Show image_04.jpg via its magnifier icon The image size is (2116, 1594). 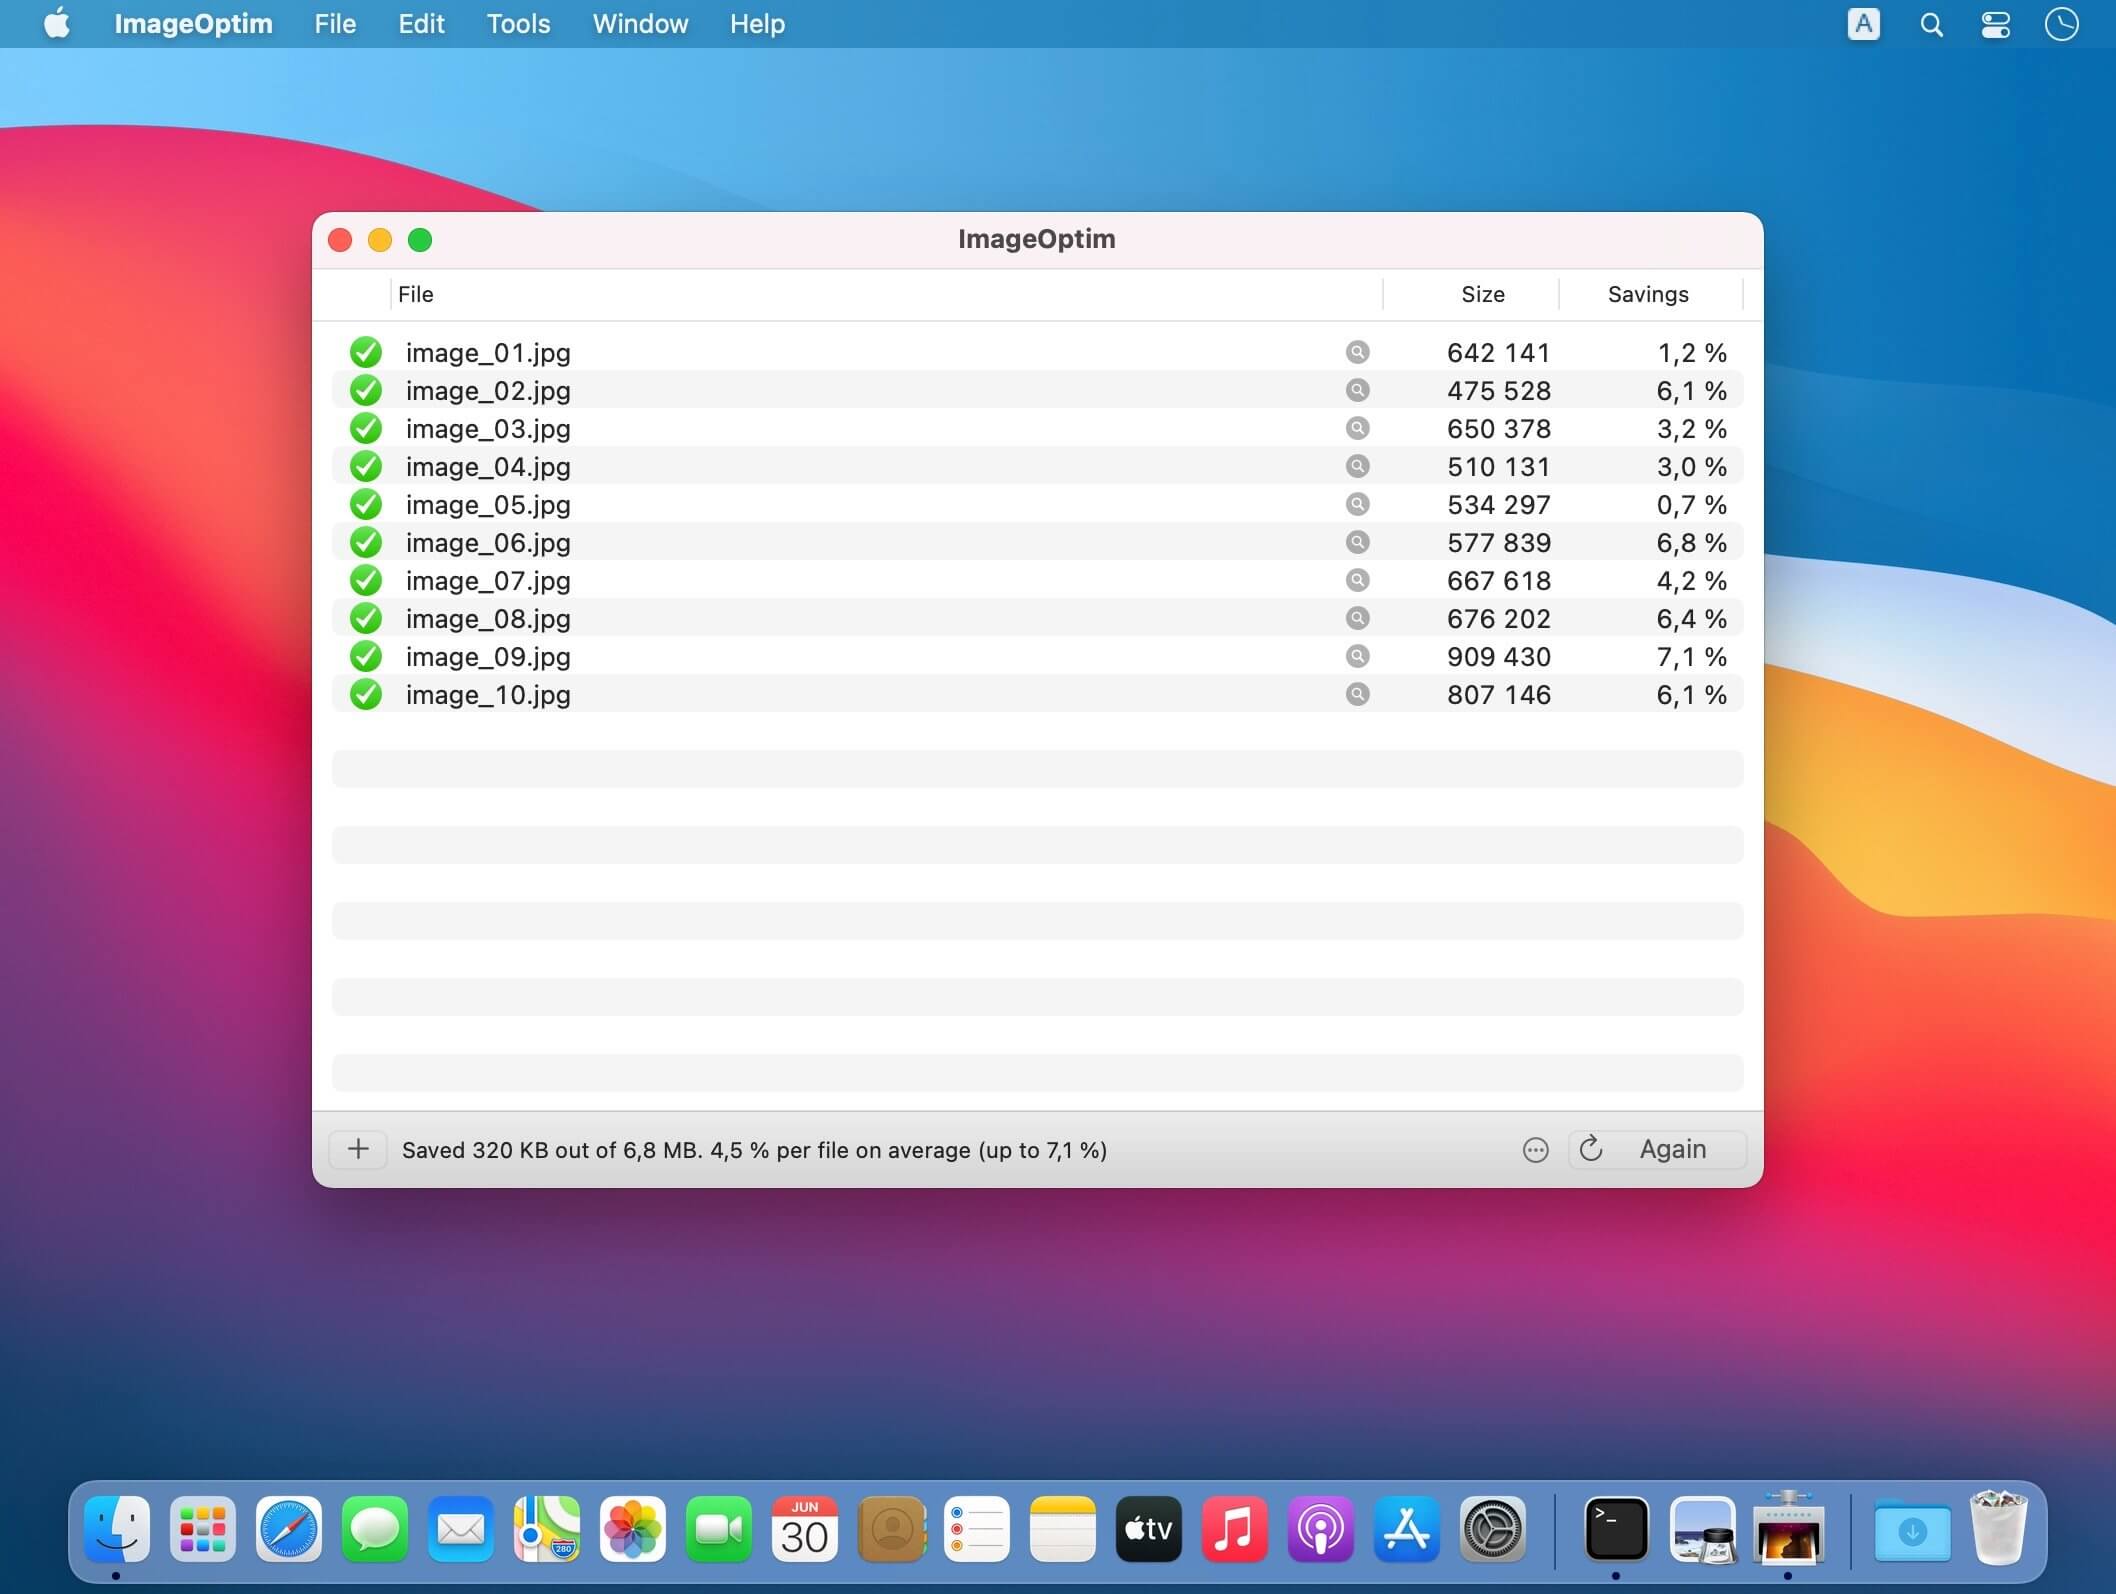1357,466
